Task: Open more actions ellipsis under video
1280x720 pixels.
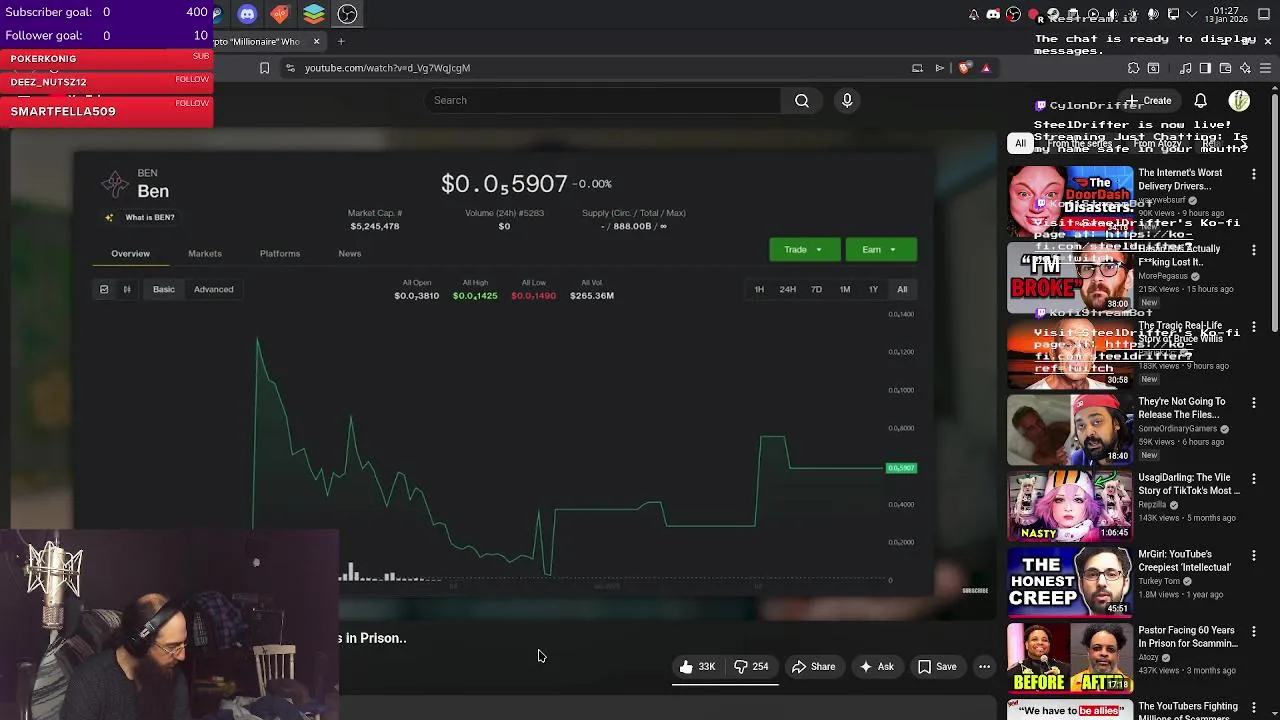Action: (984, 667)
